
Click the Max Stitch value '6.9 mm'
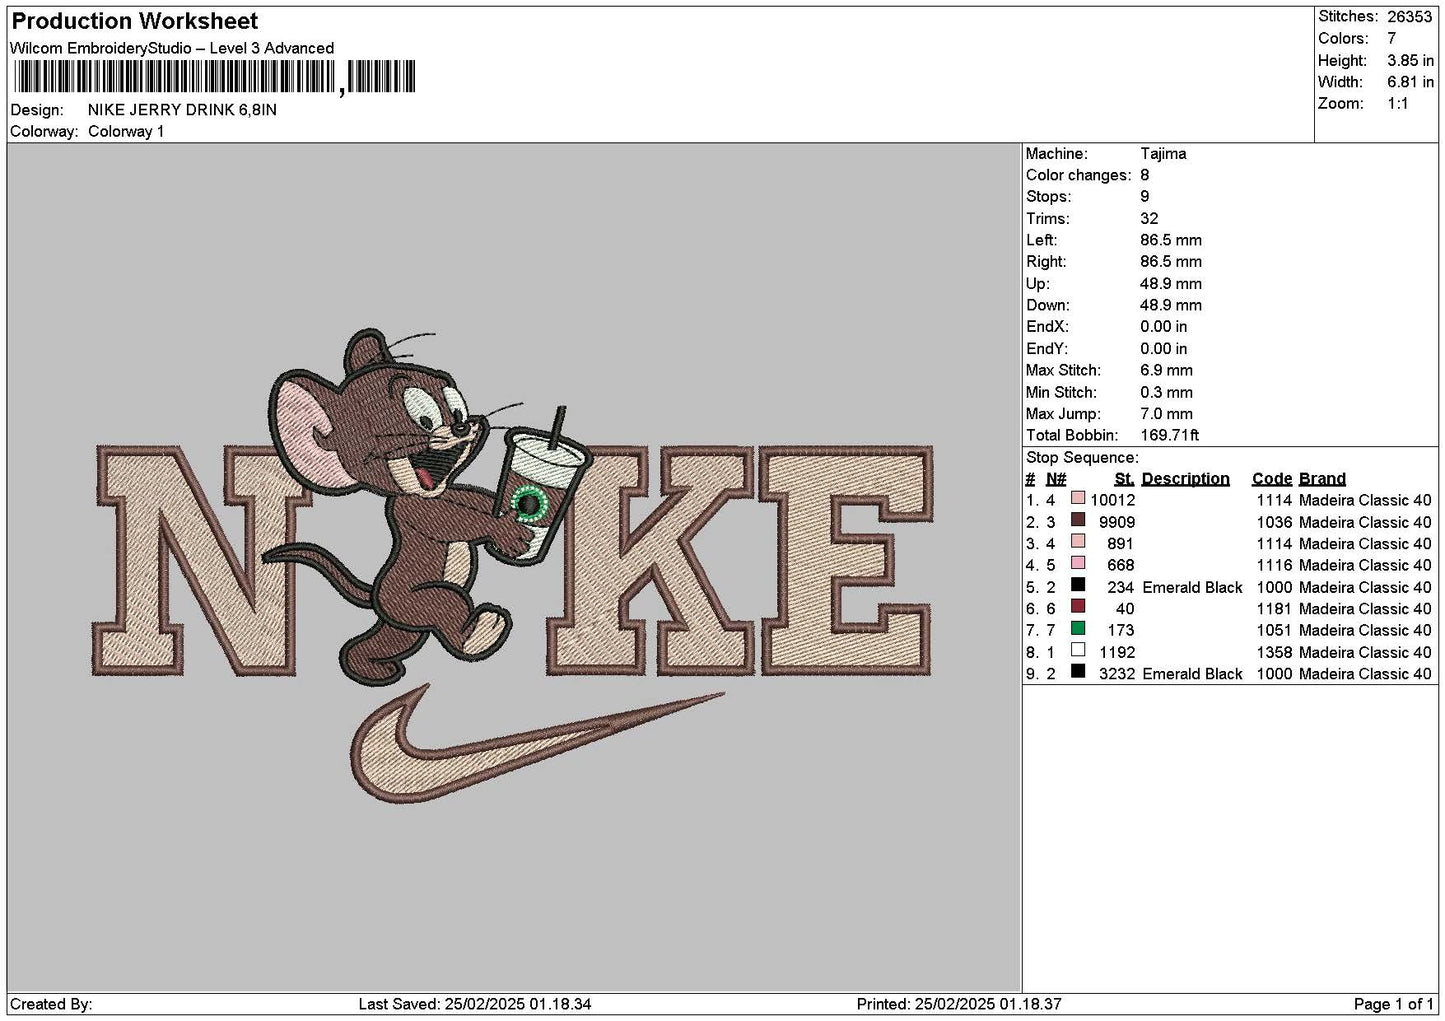coord(1166,370)
